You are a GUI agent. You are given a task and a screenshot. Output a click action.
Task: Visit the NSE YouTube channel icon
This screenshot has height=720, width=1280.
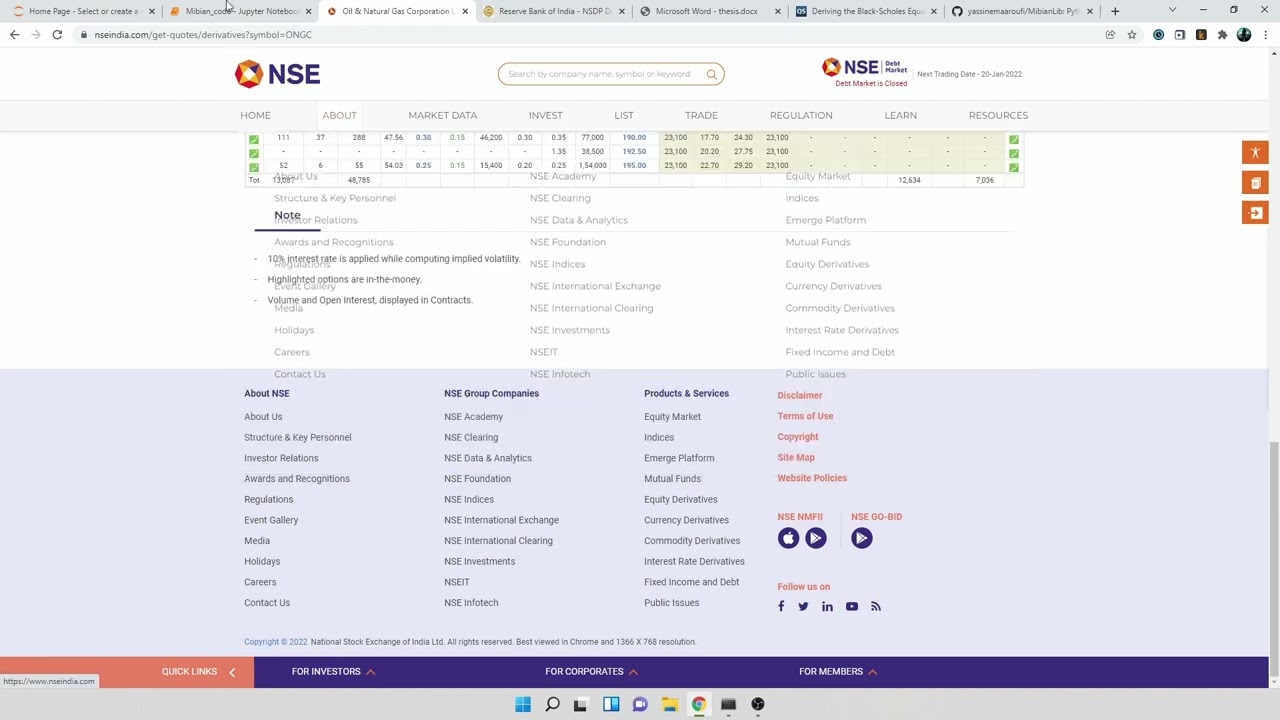pyautogui.click(x=852, y=606)
